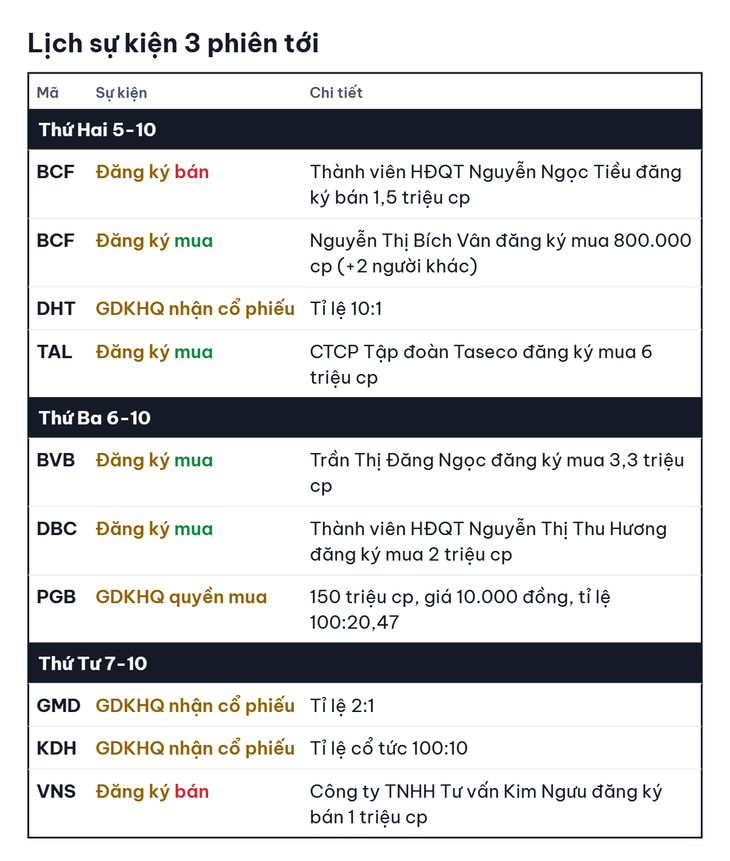Click the Sự kiện column header
This screenshot has width=730, height=861.
point(121,93)
